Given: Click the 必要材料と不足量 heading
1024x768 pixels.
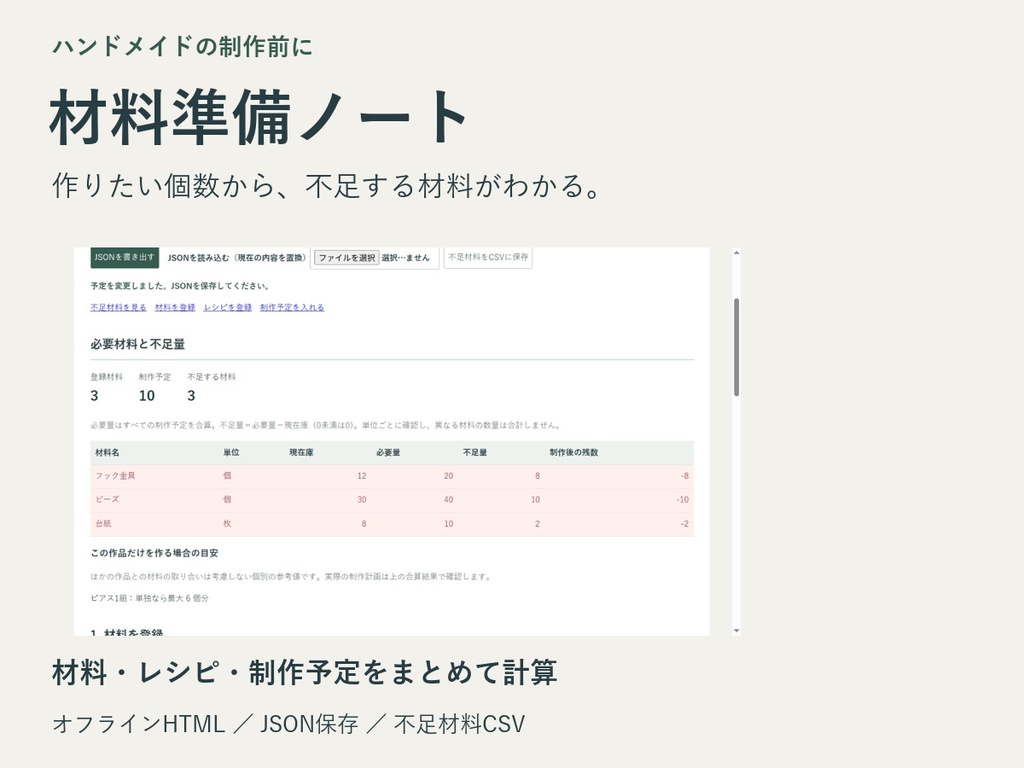Looking at the screenshot, I should pos(138,344).
